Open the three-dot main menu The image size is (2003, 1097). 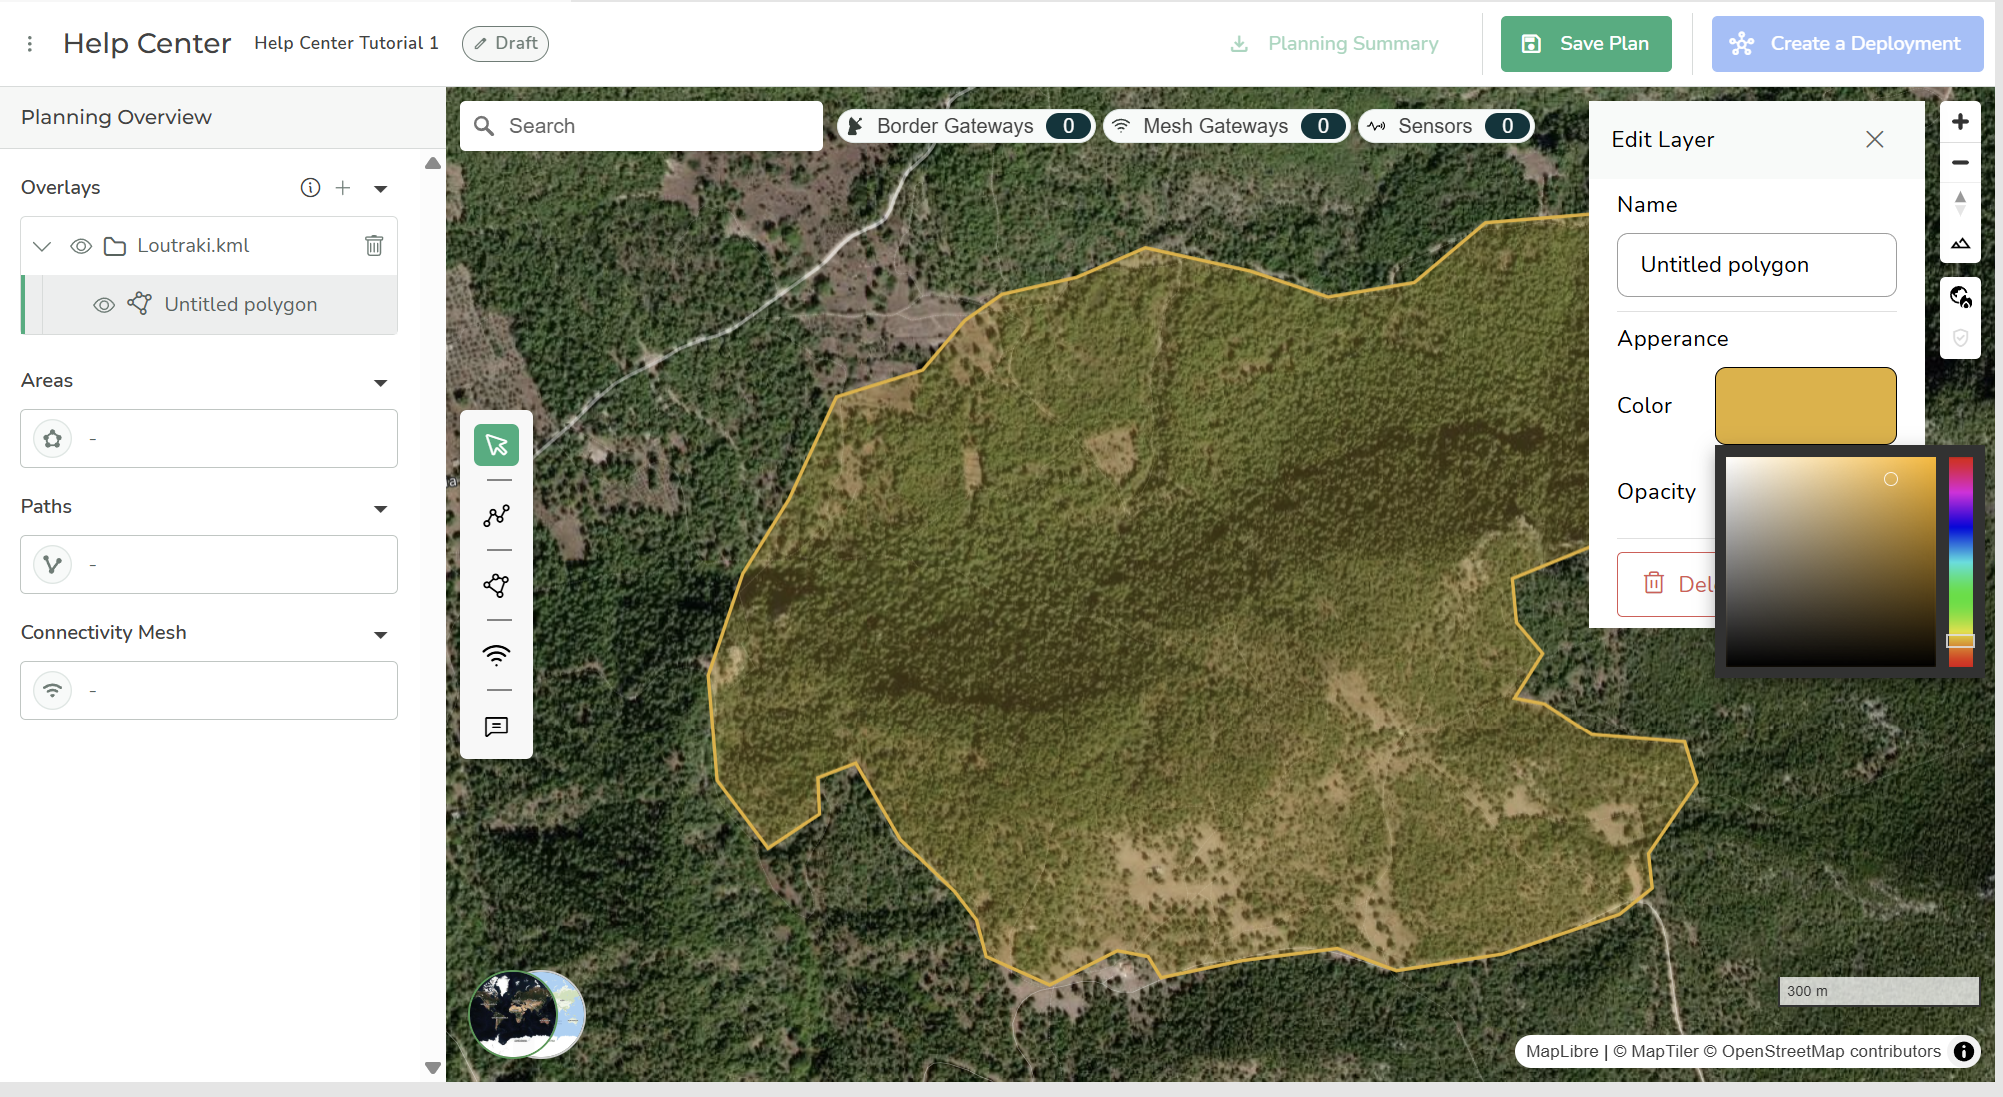point(30,44)
